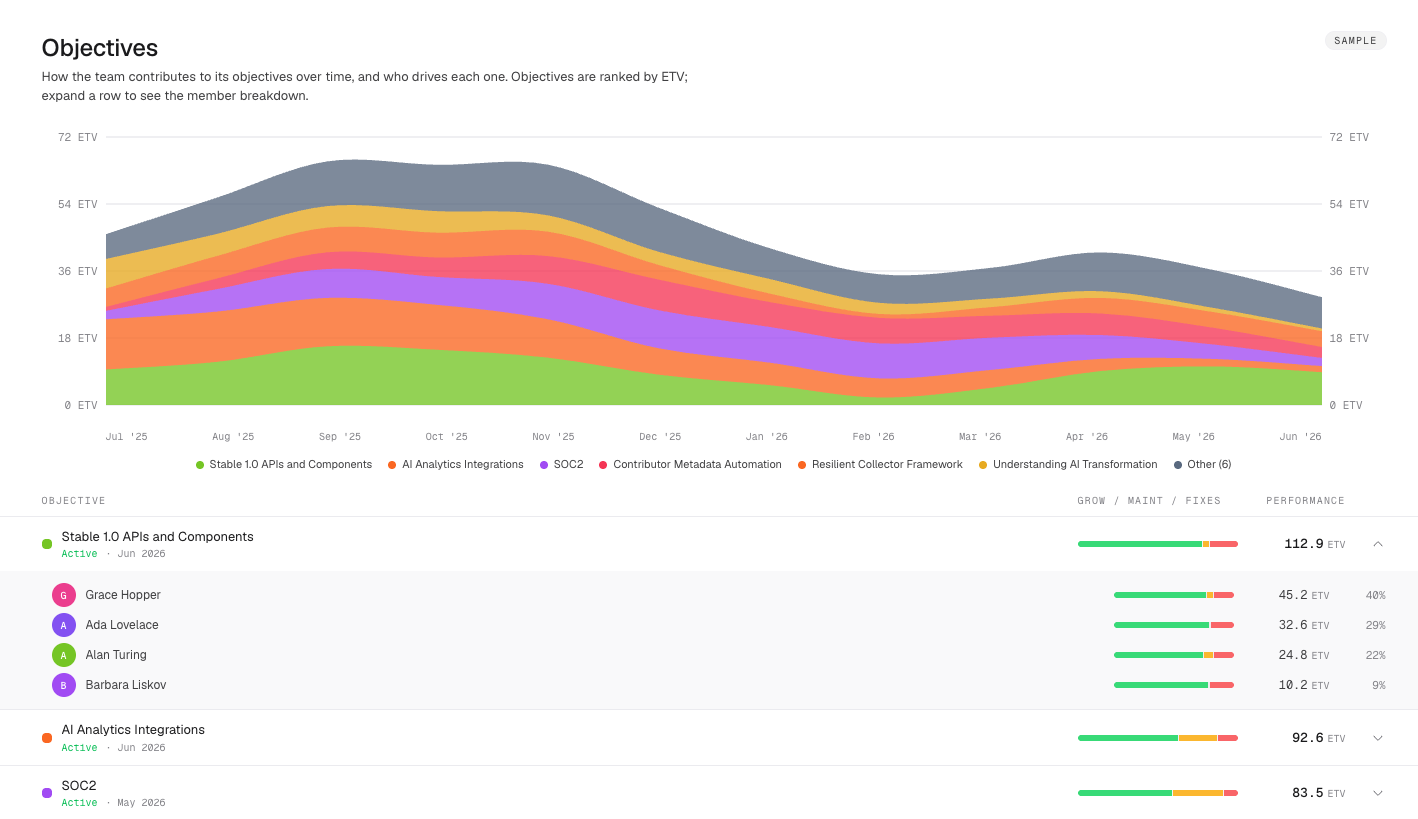1418x819 pixels.
Task: Click the Nov '25 axis label
Action: [x=553, y=437]
